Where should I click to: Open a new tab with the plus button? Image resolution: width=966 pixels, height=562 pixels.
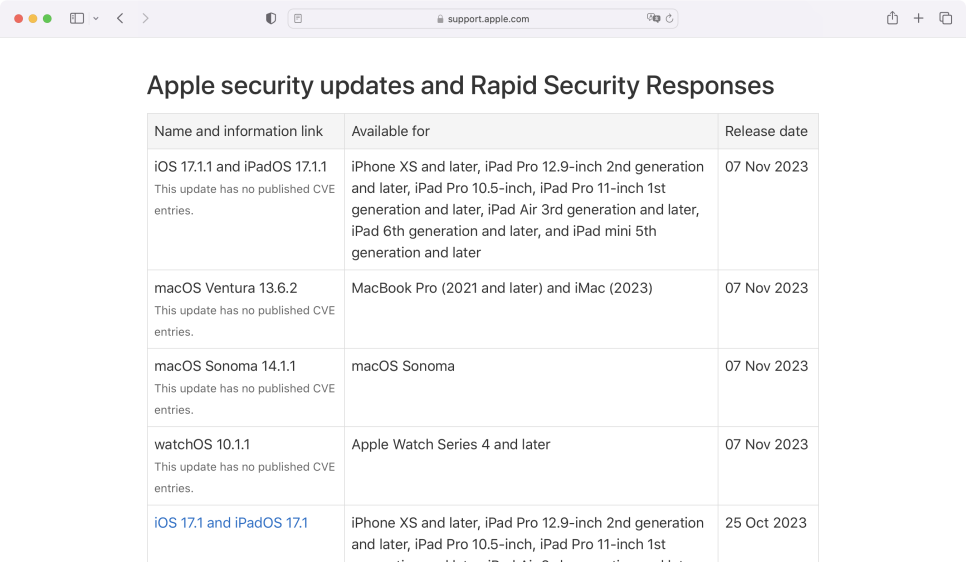click(918, 18)
